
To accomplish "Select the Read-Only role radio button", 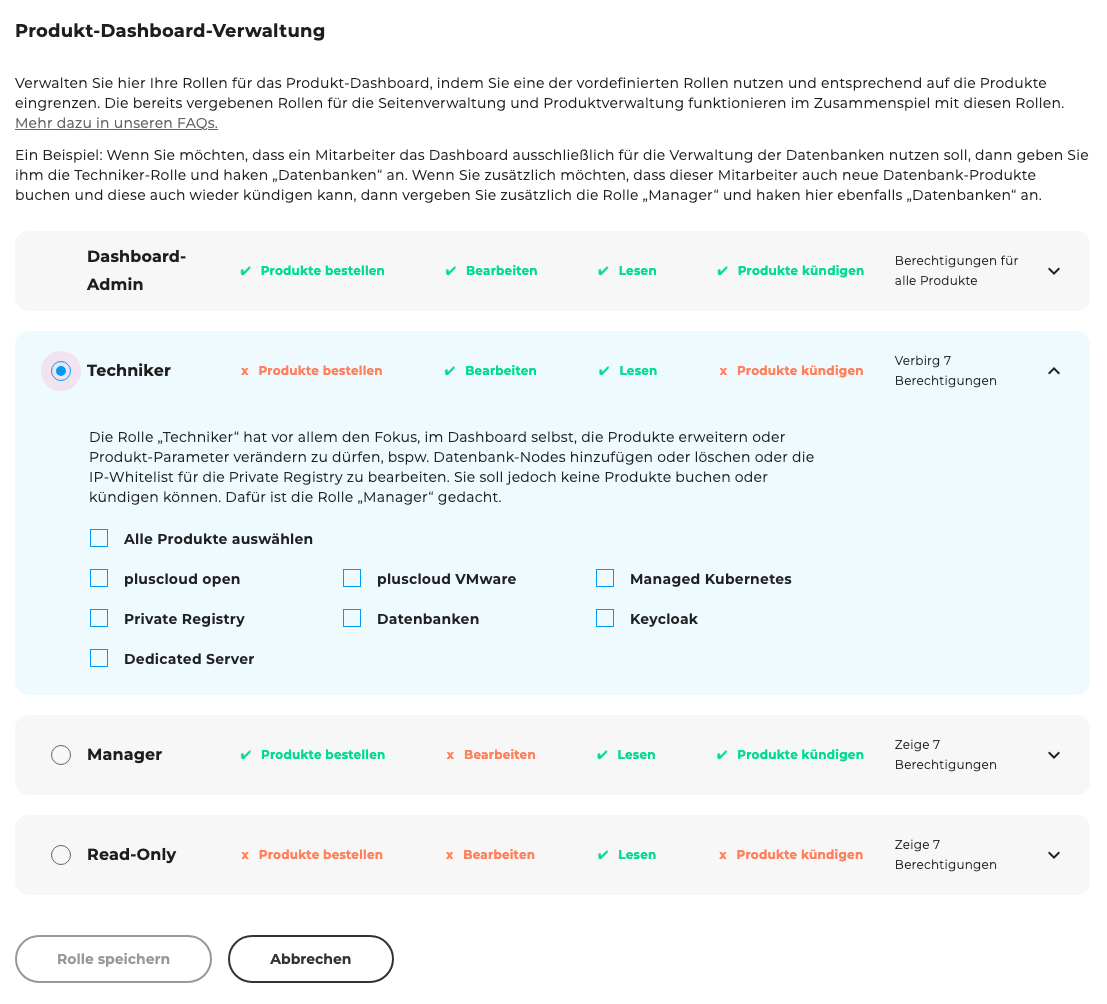I will pos(60,854).
